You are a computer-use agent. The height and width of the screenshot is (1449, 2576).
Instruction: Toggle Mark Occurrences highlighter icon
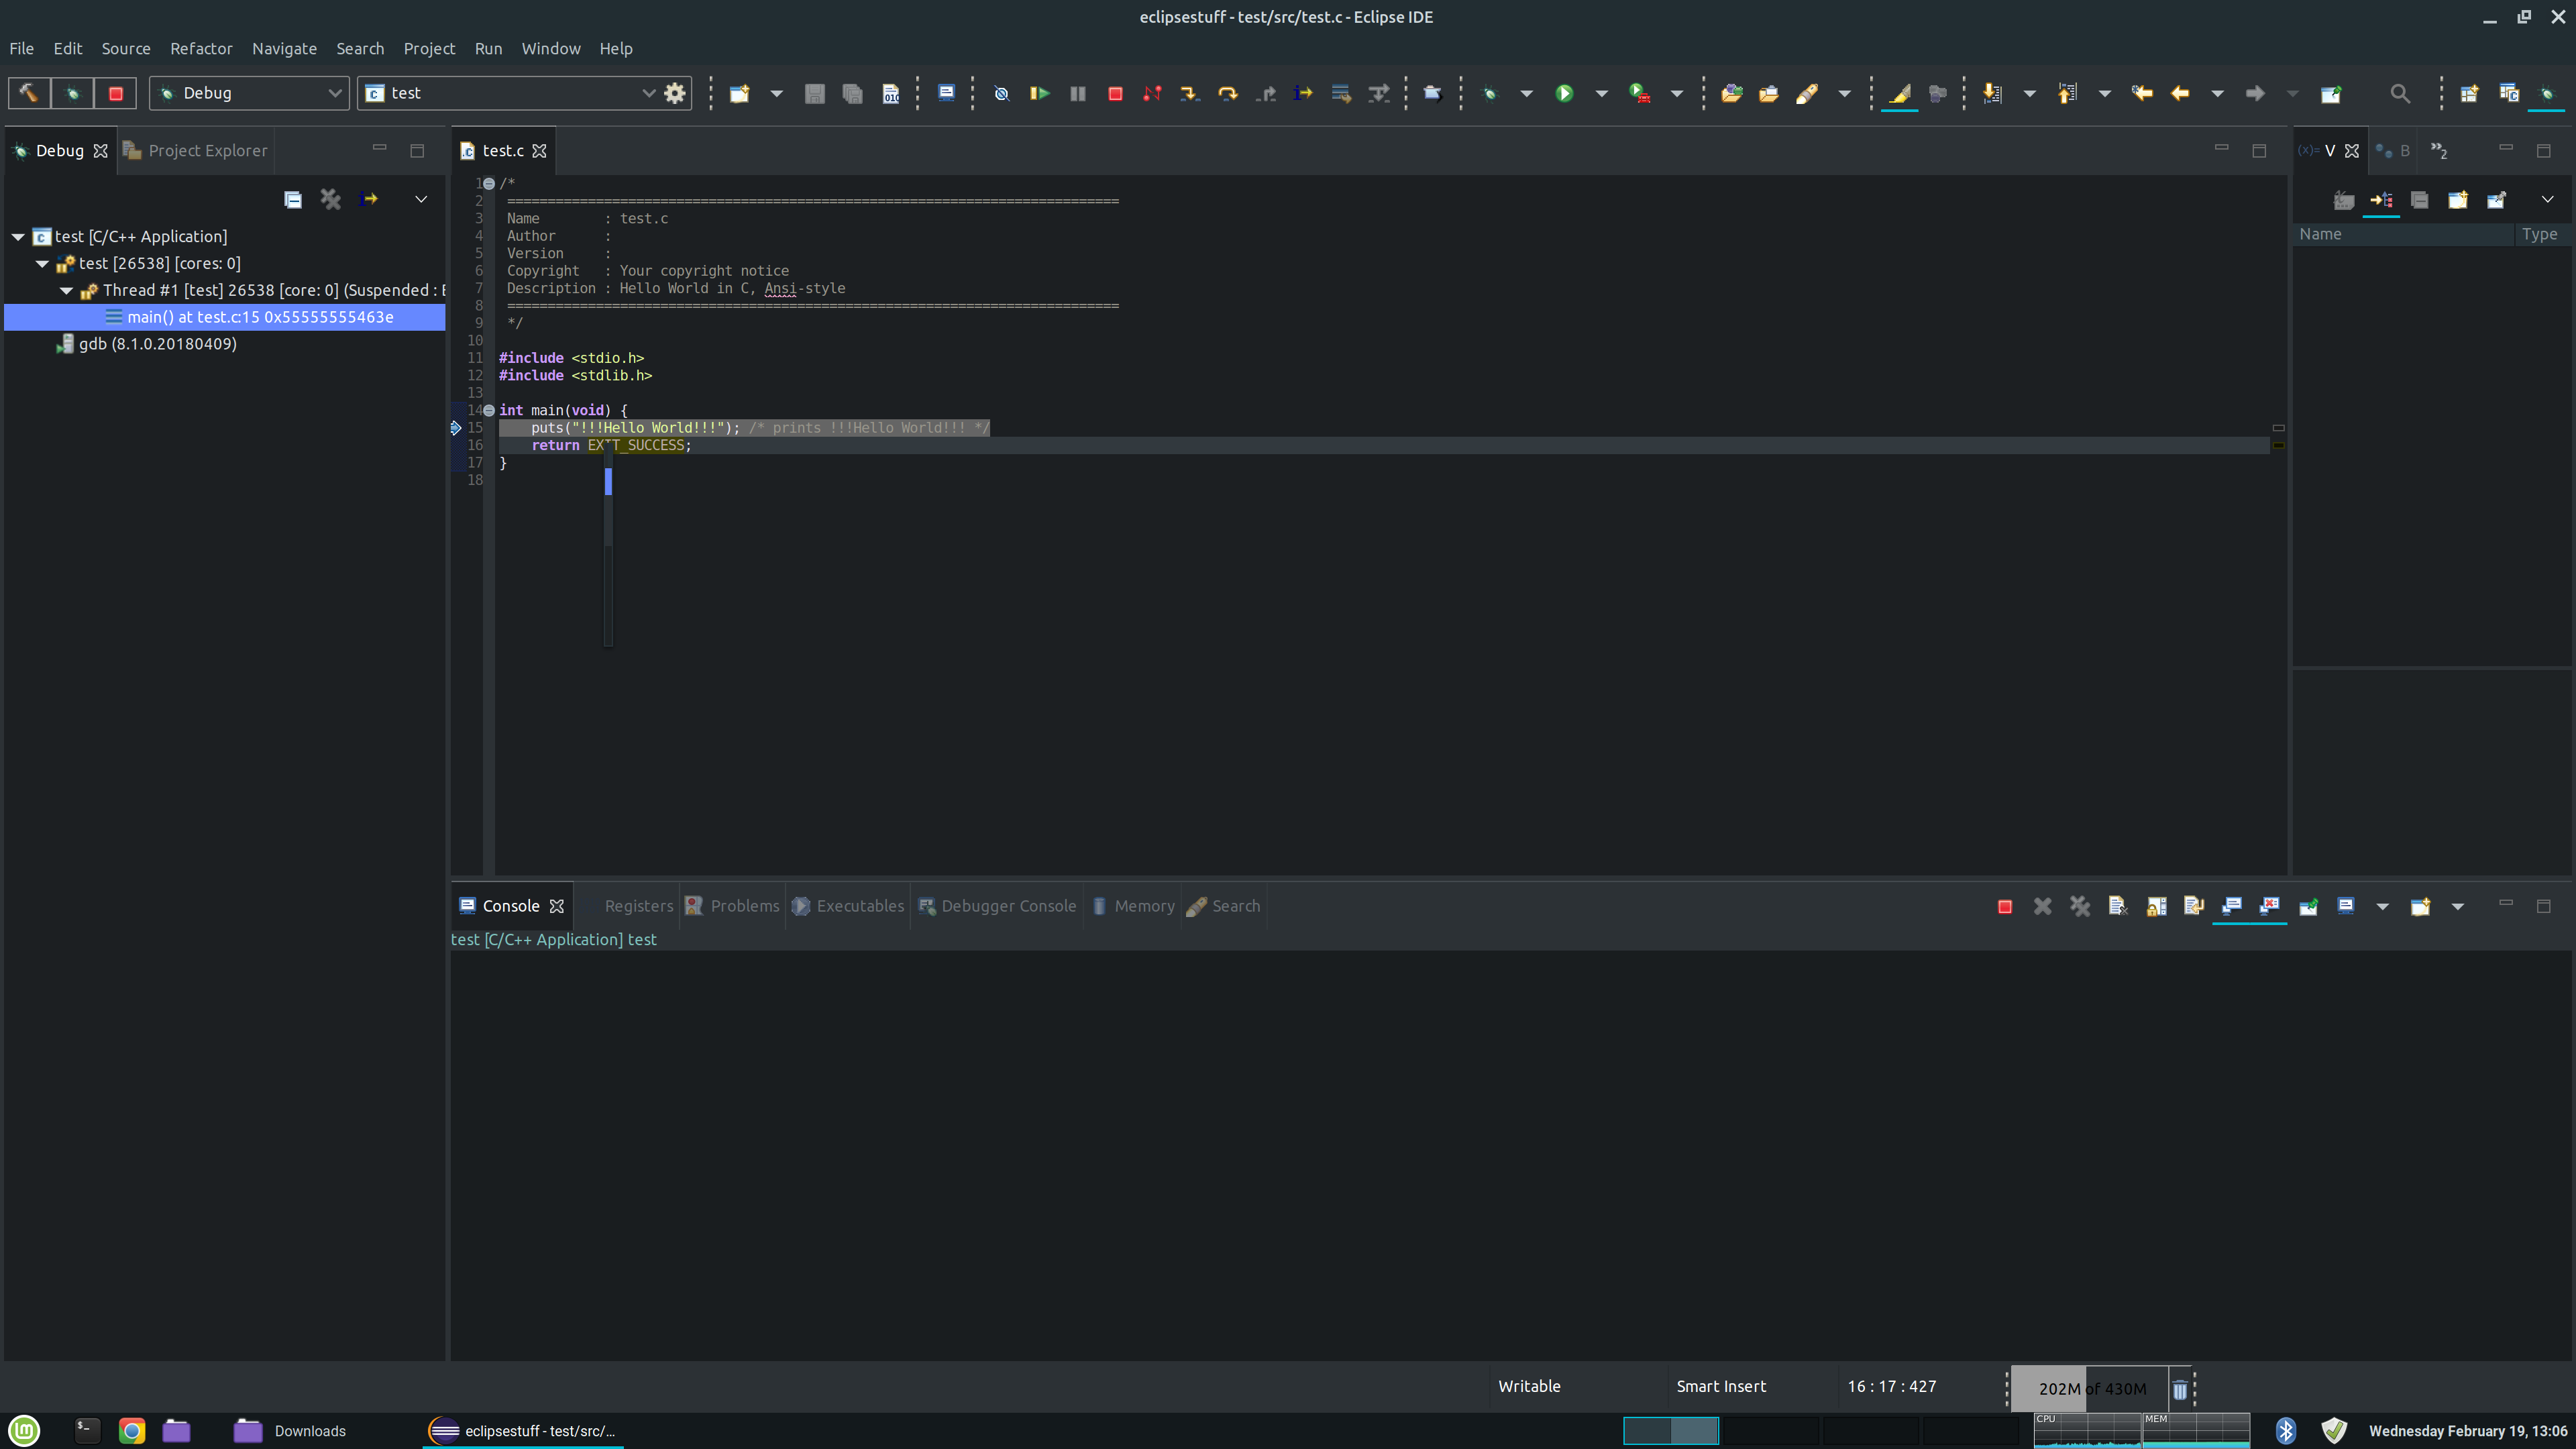(x=1899, y=93)
